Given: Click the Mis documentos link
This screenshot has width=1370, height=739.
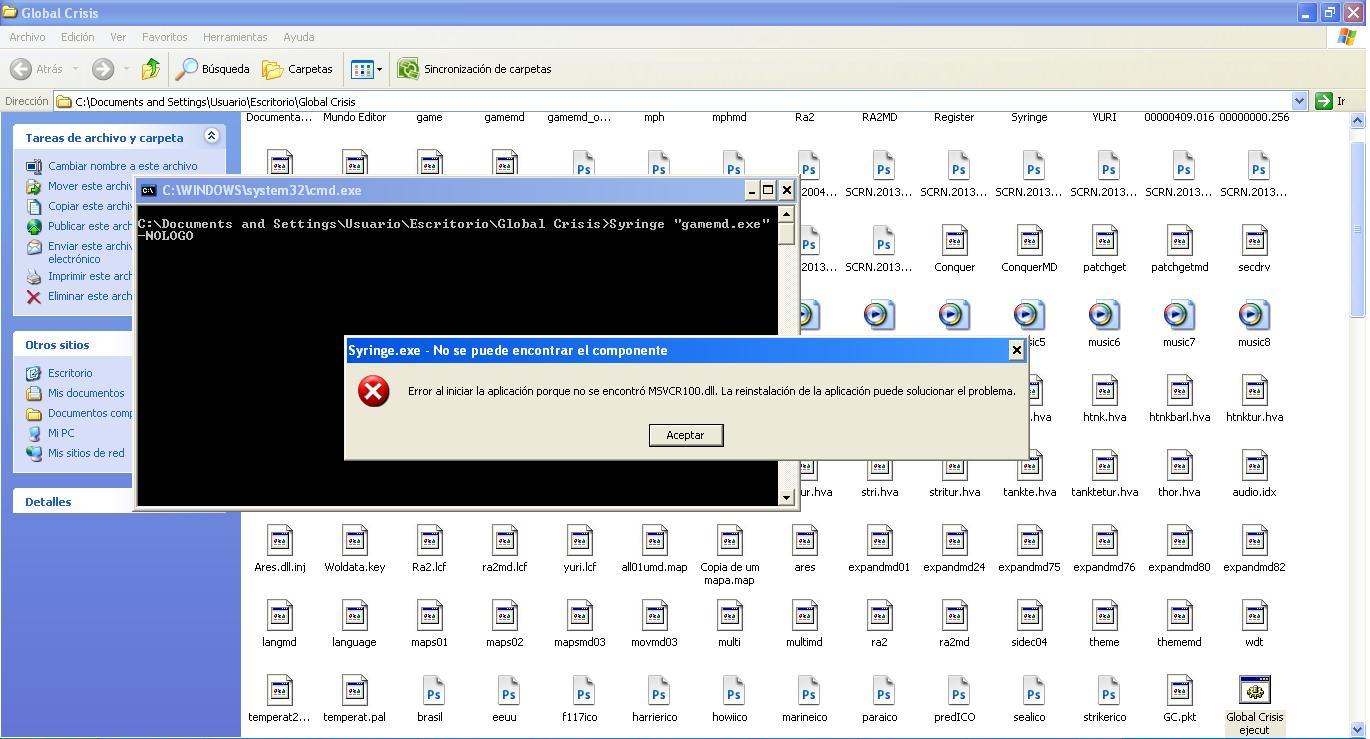Looking at the screenshot, I should 86,393.
